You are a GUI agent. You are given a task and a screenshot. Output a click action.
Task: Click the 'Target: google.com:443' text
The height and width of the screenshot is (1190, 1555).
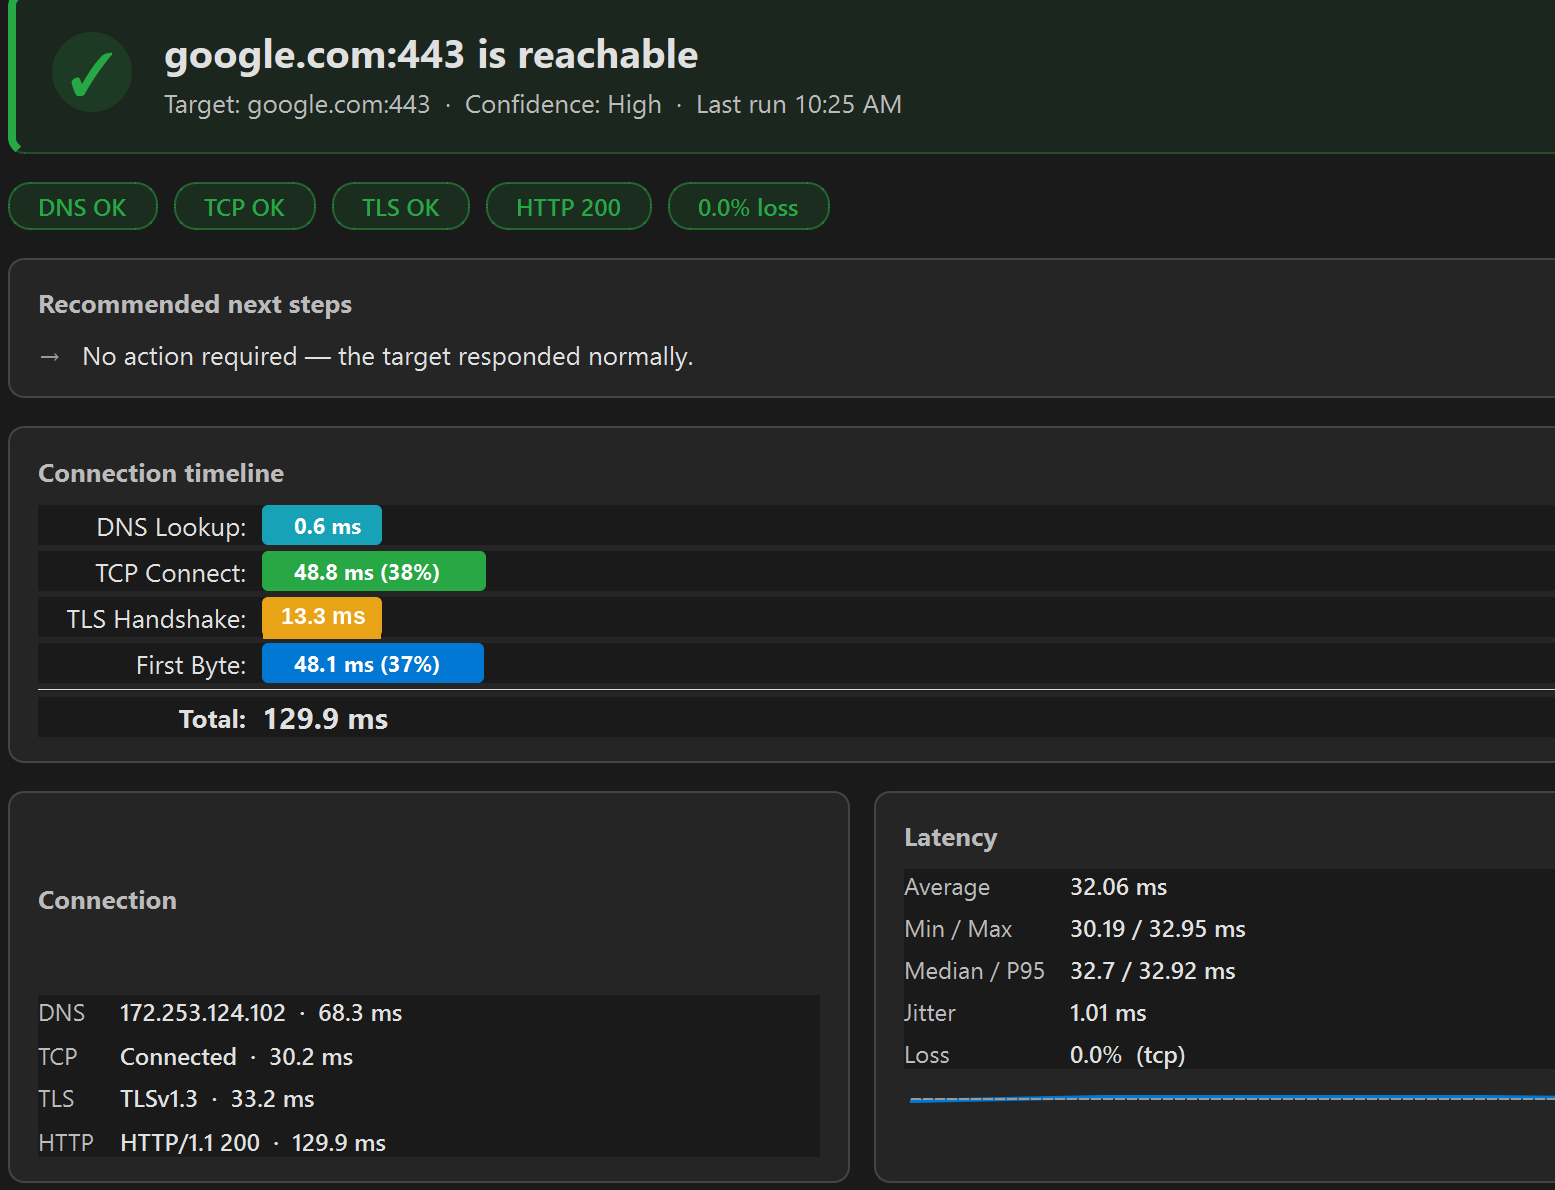pyautogui.click(x=297, y=105)
